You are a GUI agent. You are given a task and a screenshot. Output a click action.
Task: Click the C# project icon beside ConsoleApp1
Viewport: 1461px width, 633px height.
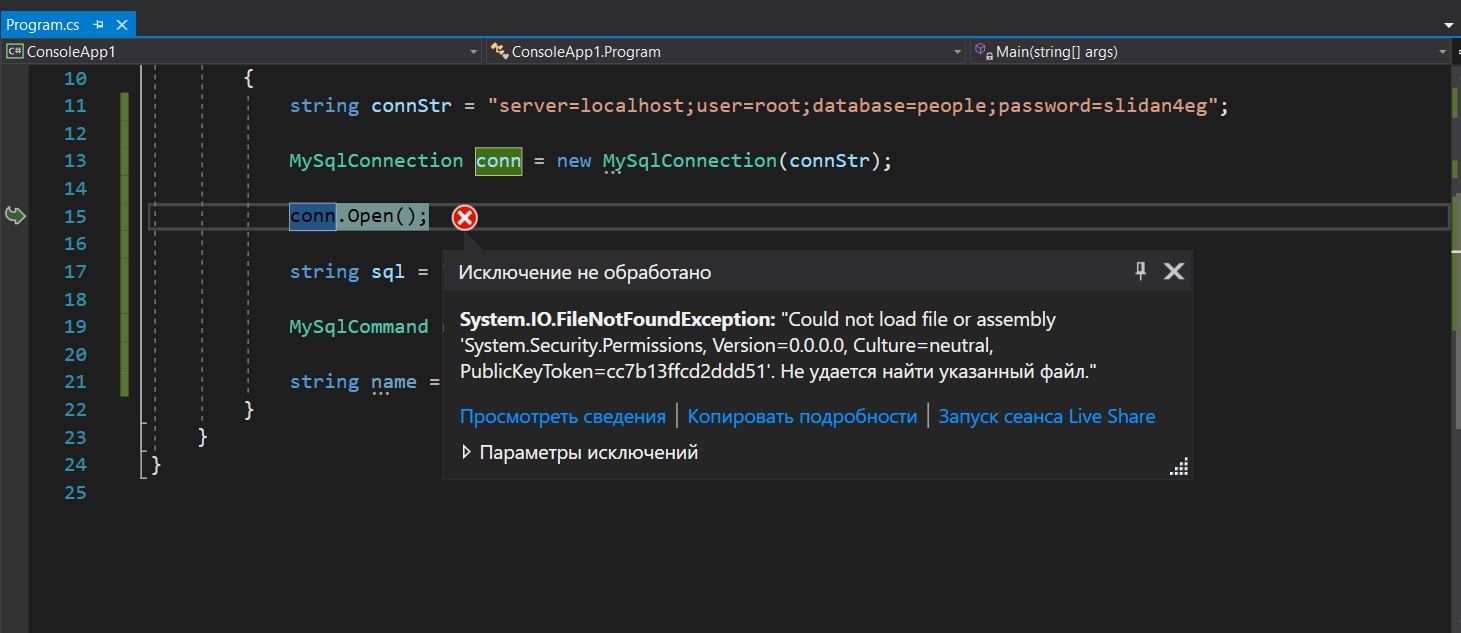click(15, 51)
